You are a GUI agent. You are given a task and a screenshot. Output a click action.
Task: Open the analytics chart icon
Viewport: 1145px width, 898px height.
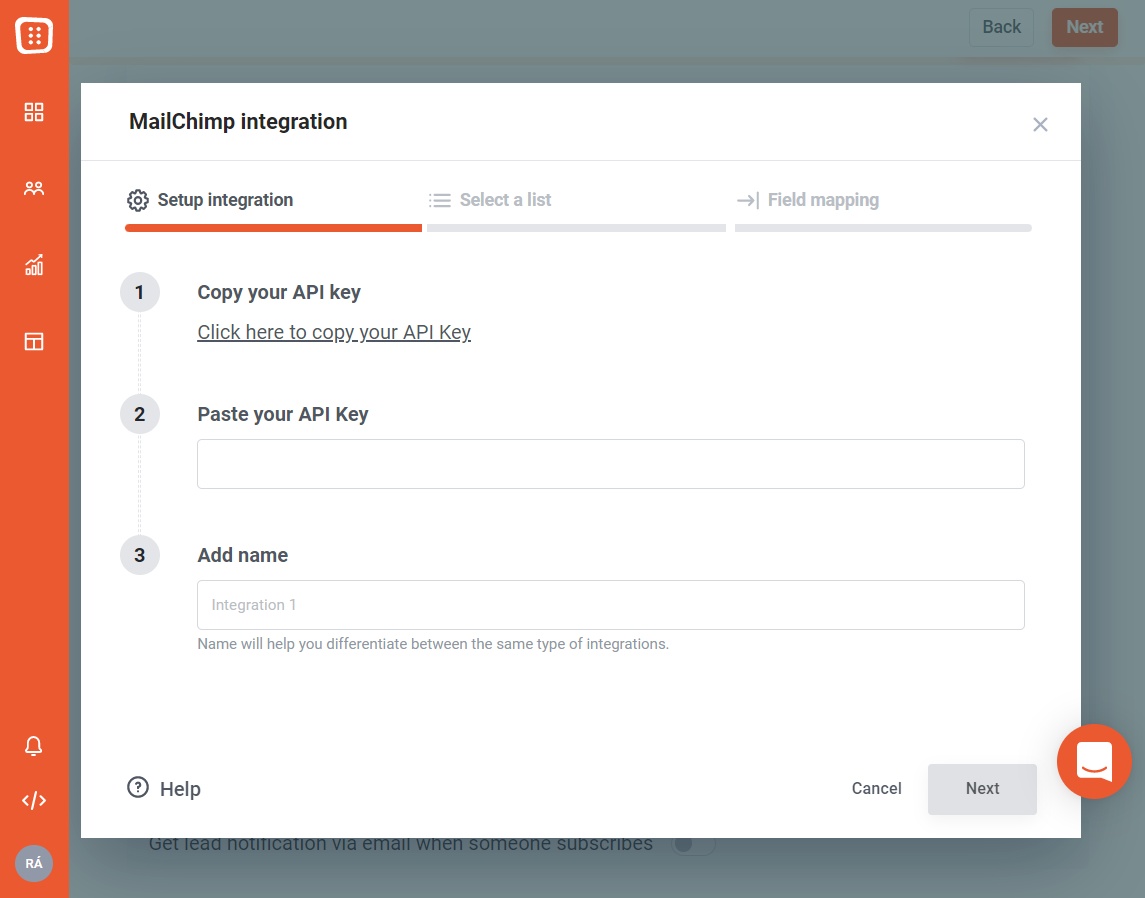point(34,265)
